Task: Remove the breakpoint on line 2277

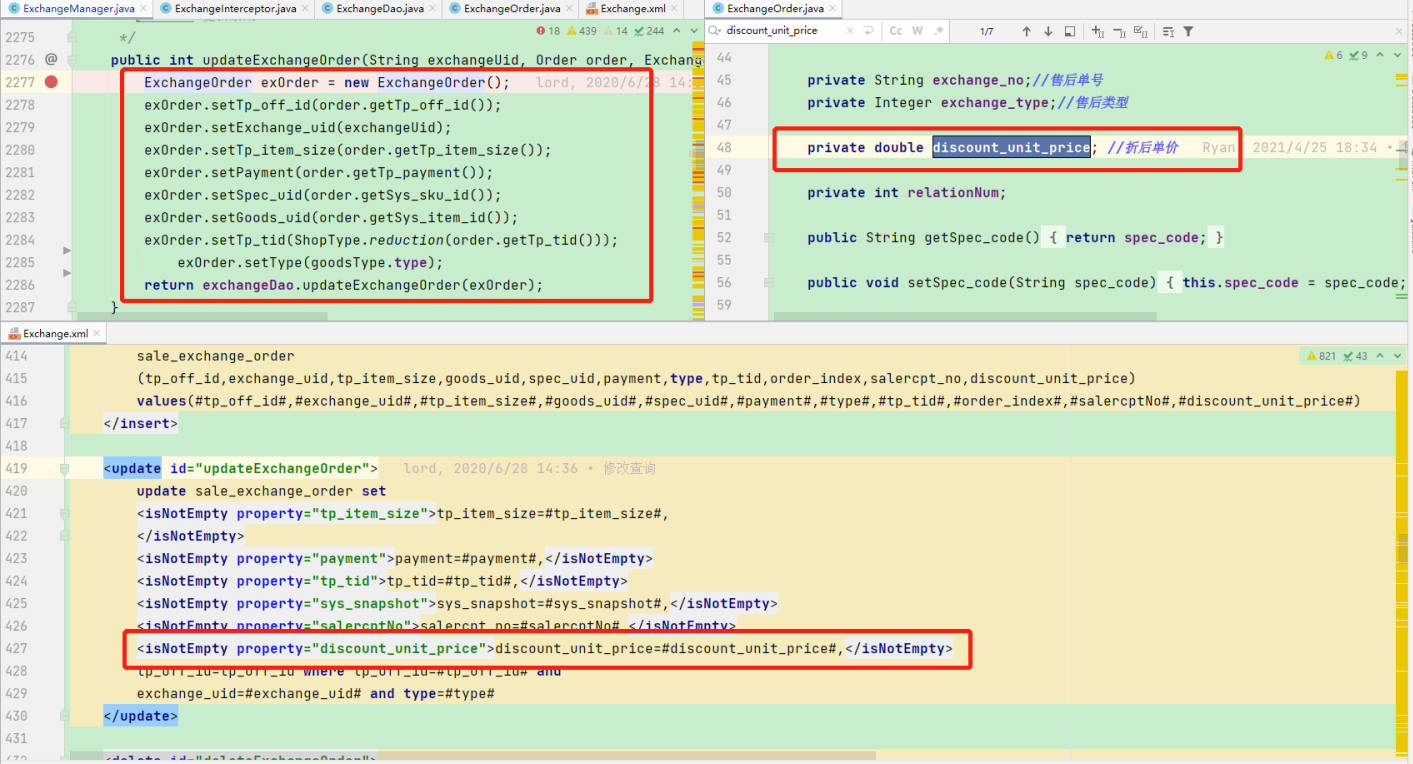Action: [51, 82]
